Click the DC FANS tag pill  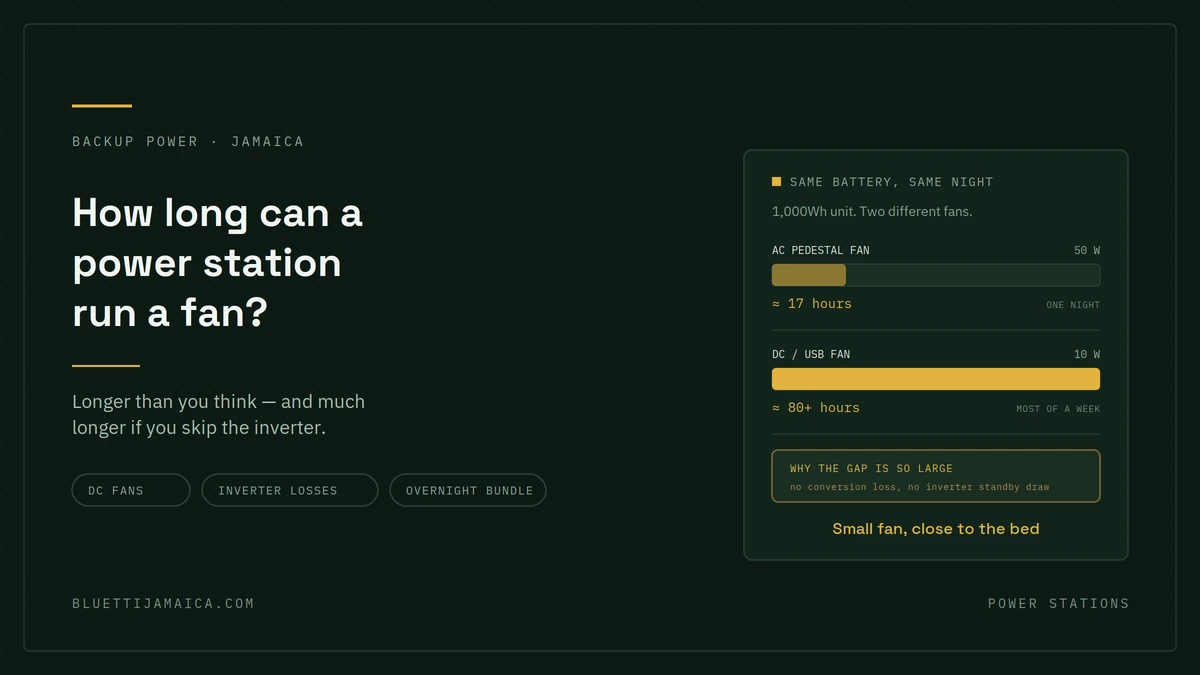(x=131, y=490)
